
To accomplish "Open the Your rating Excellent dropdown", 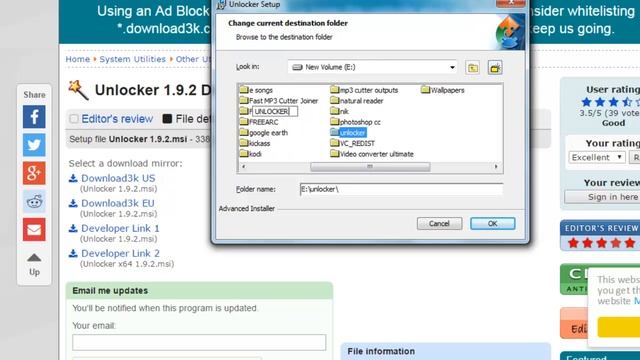I will (x=597, y=158).
